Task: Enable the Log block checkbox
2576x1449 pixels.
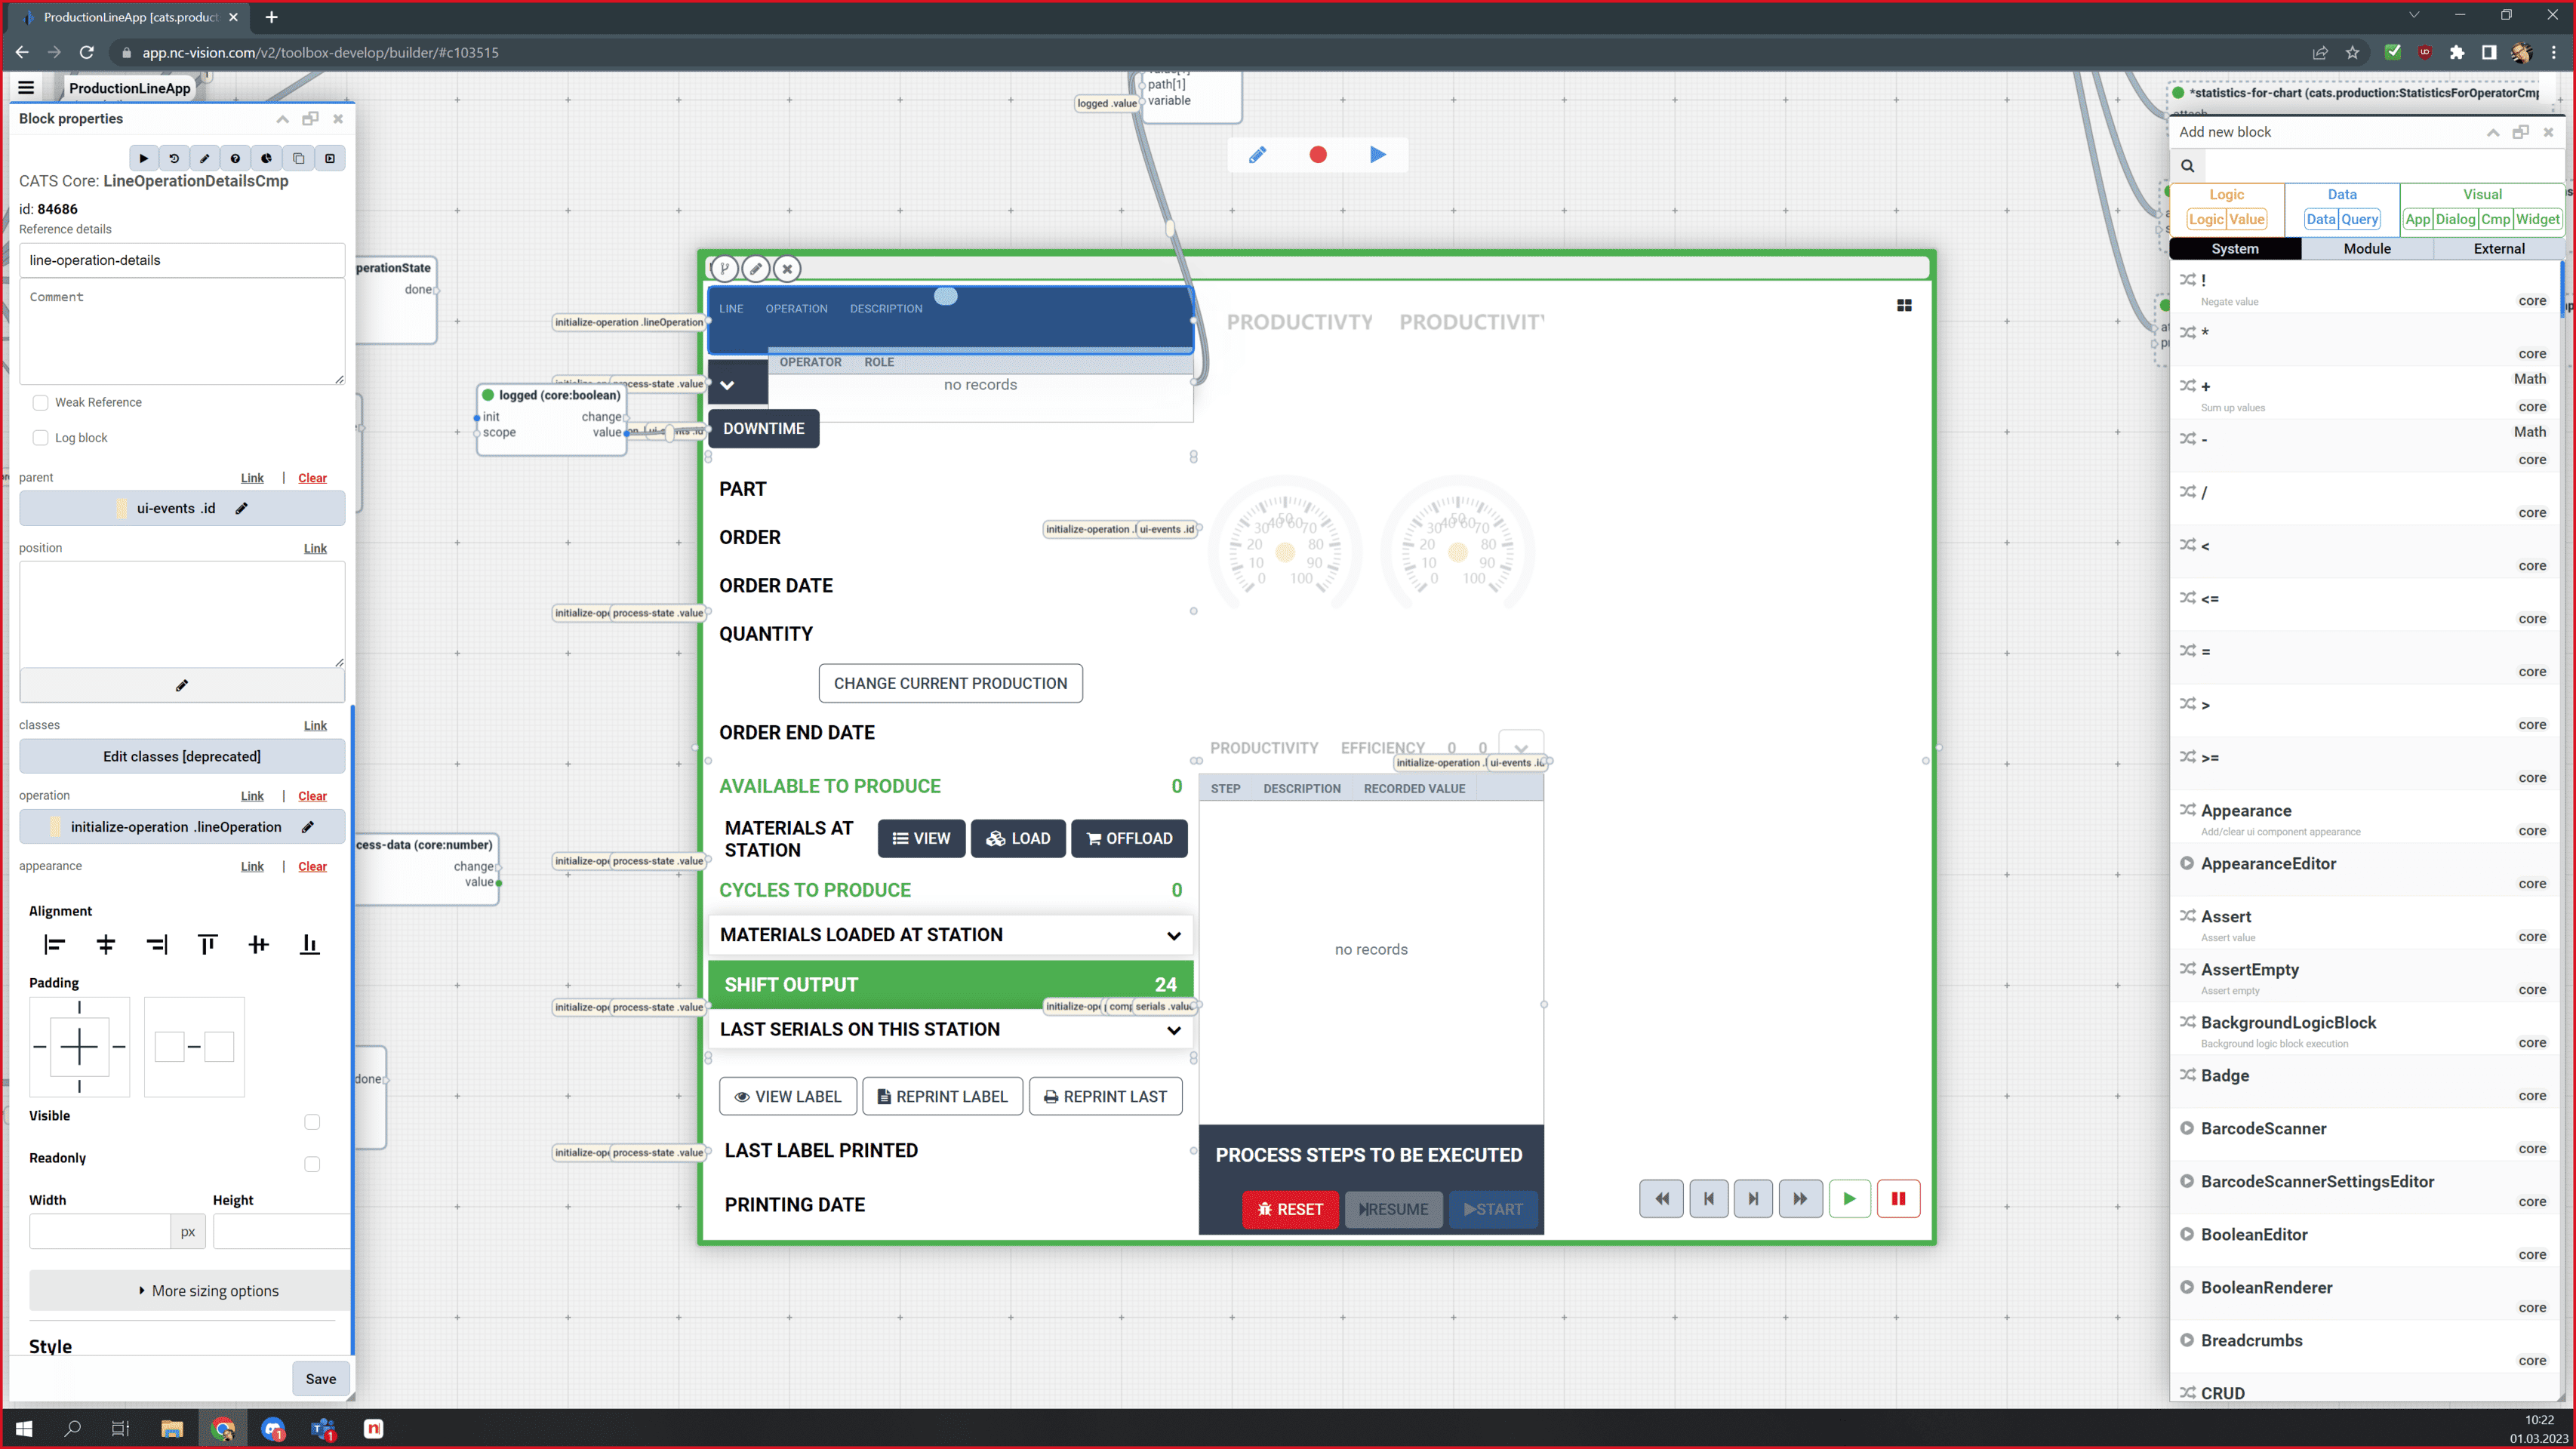Action: coord(40,438)
